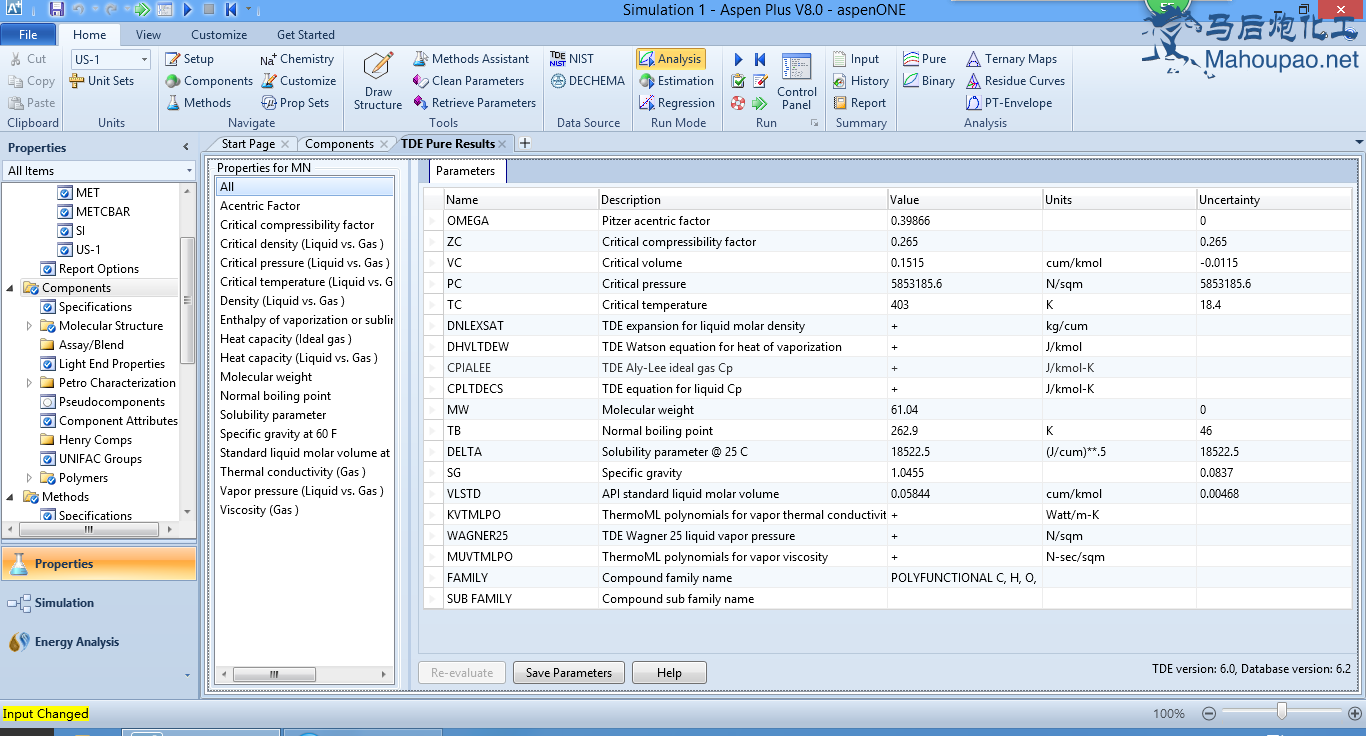Click the Help button

[669, 673]
